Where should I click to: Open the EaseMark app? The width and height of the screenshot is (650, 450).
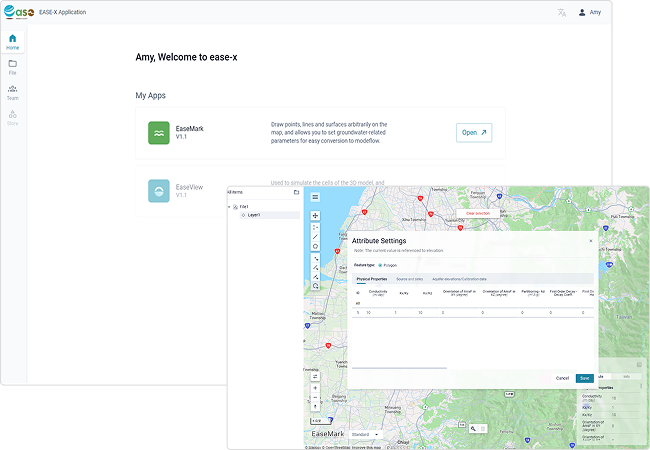point(474,133)
